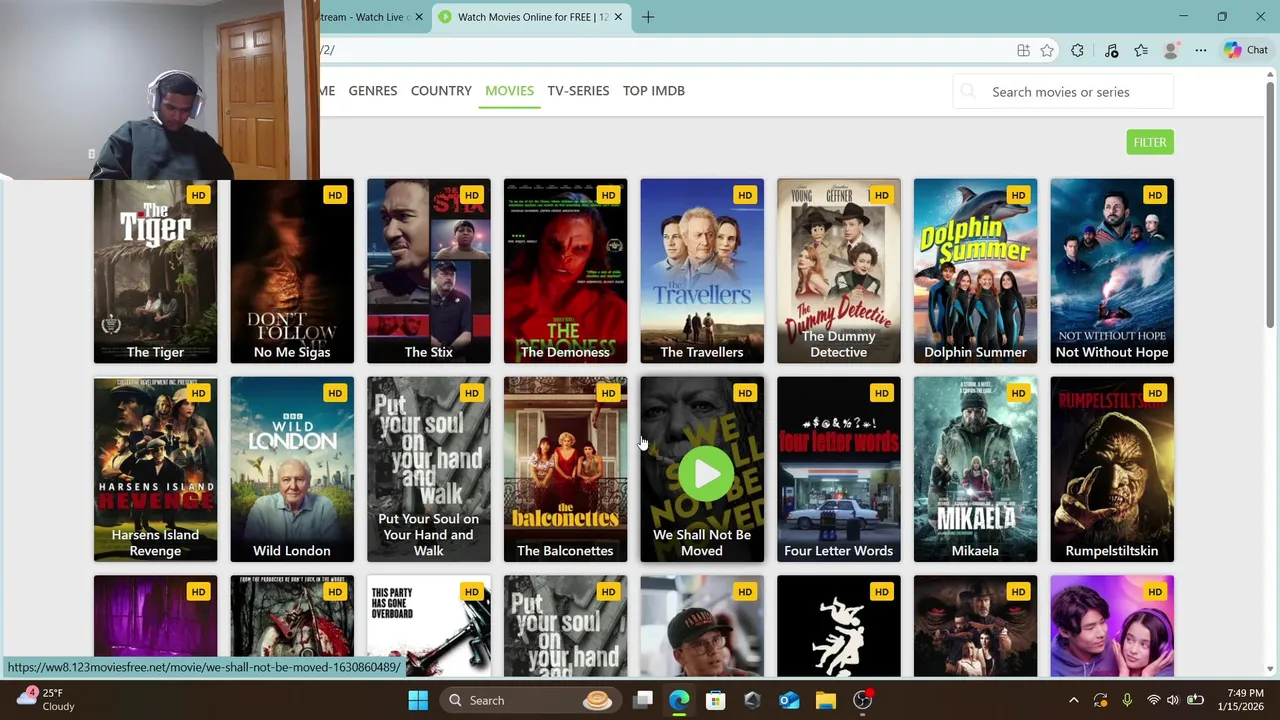Image resolution: width=1280 pixels, height=720 pixels.
Task: Open Task View in taskbar
Action: (643, 700)
